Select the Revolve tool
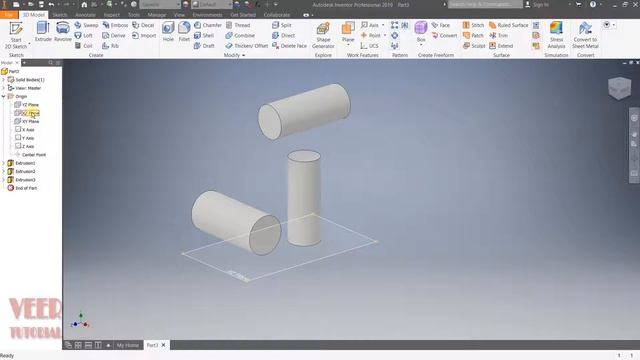This screenshot has width=640, height=360. 62,32
